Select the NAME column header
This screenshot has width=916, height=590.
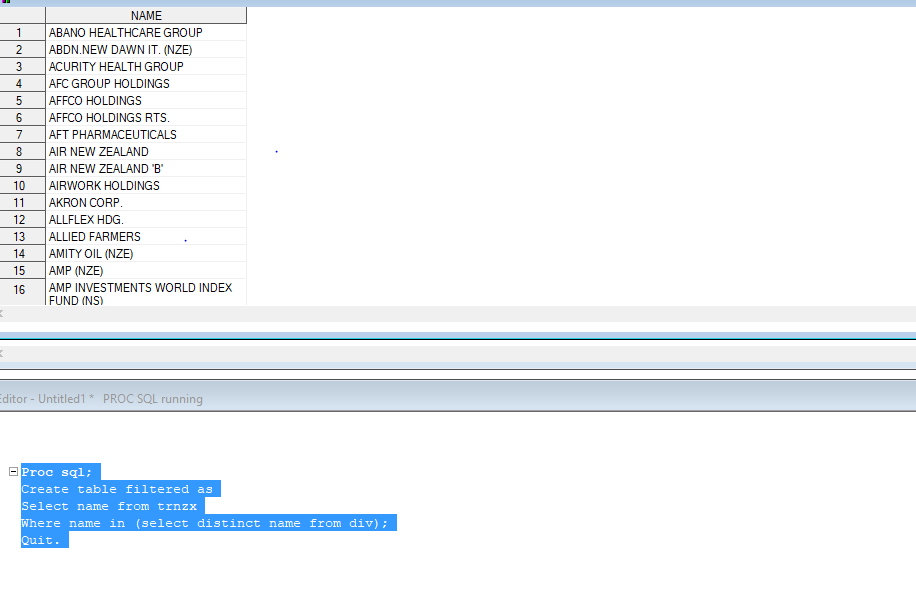tap(146, 15)
